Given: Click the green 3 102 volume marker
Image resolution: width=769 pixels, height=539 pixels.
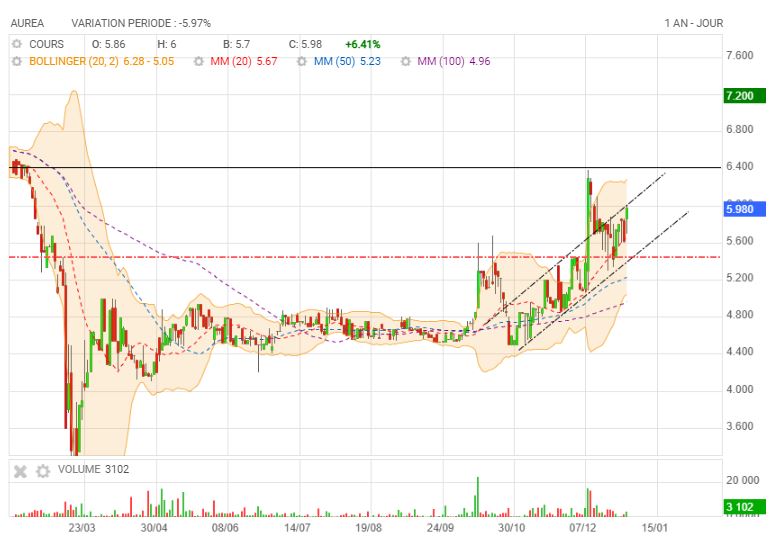Looking at the screenshot, I should [744, 507].
